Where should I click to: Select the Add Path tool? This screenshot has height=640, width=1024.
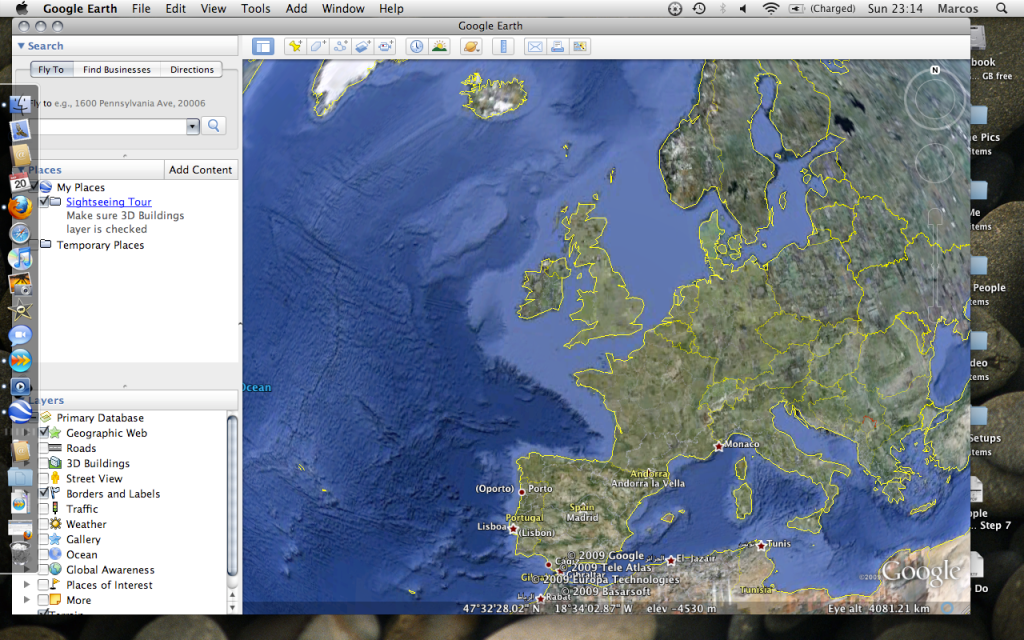tap(340, 46)
